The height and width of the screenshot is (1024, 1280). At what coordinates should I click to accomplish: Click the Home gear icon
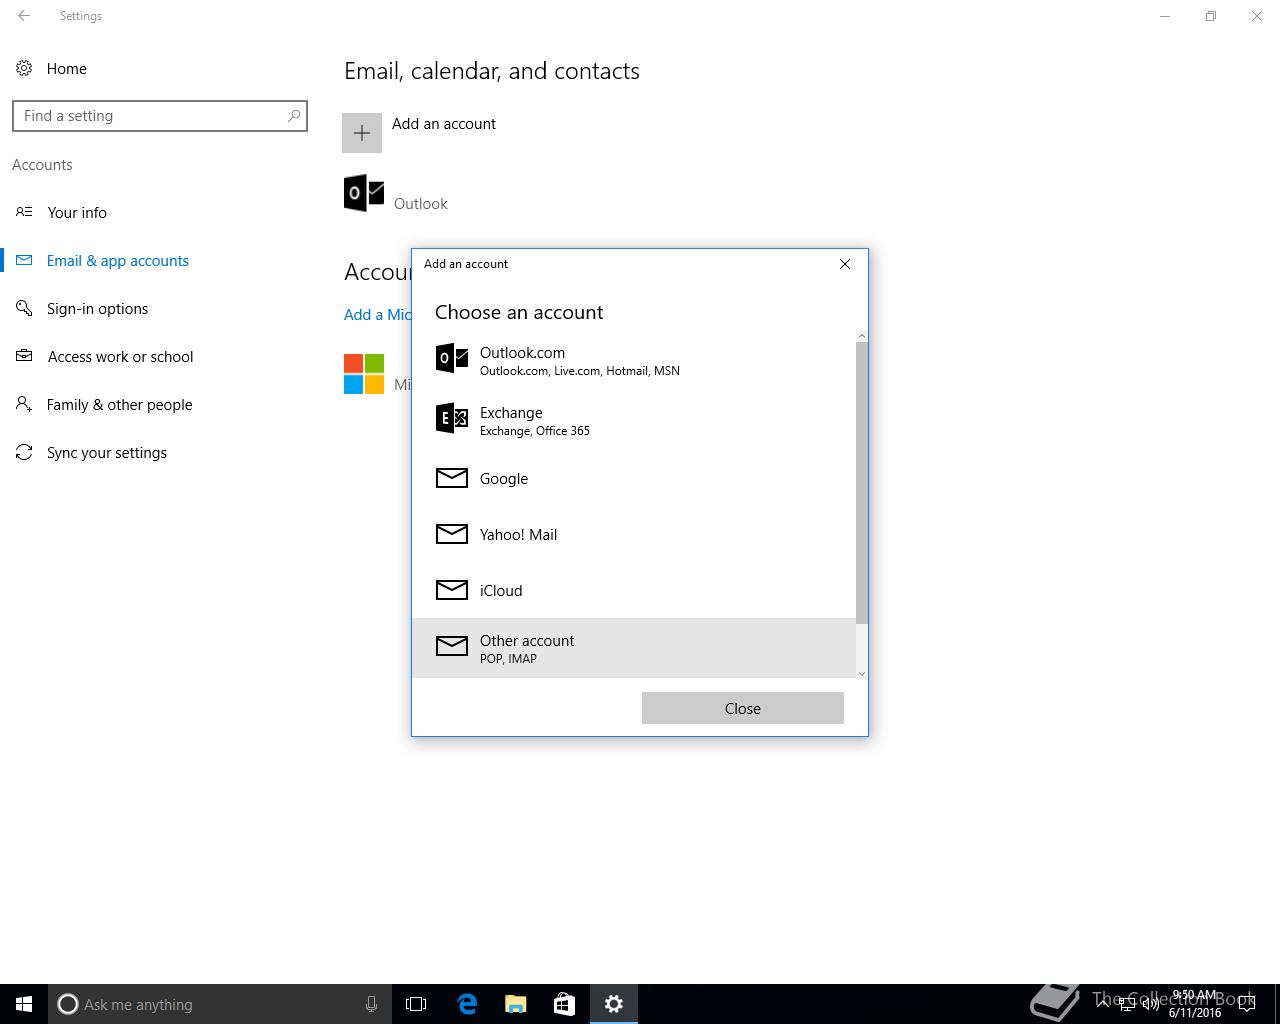point(24,68)
